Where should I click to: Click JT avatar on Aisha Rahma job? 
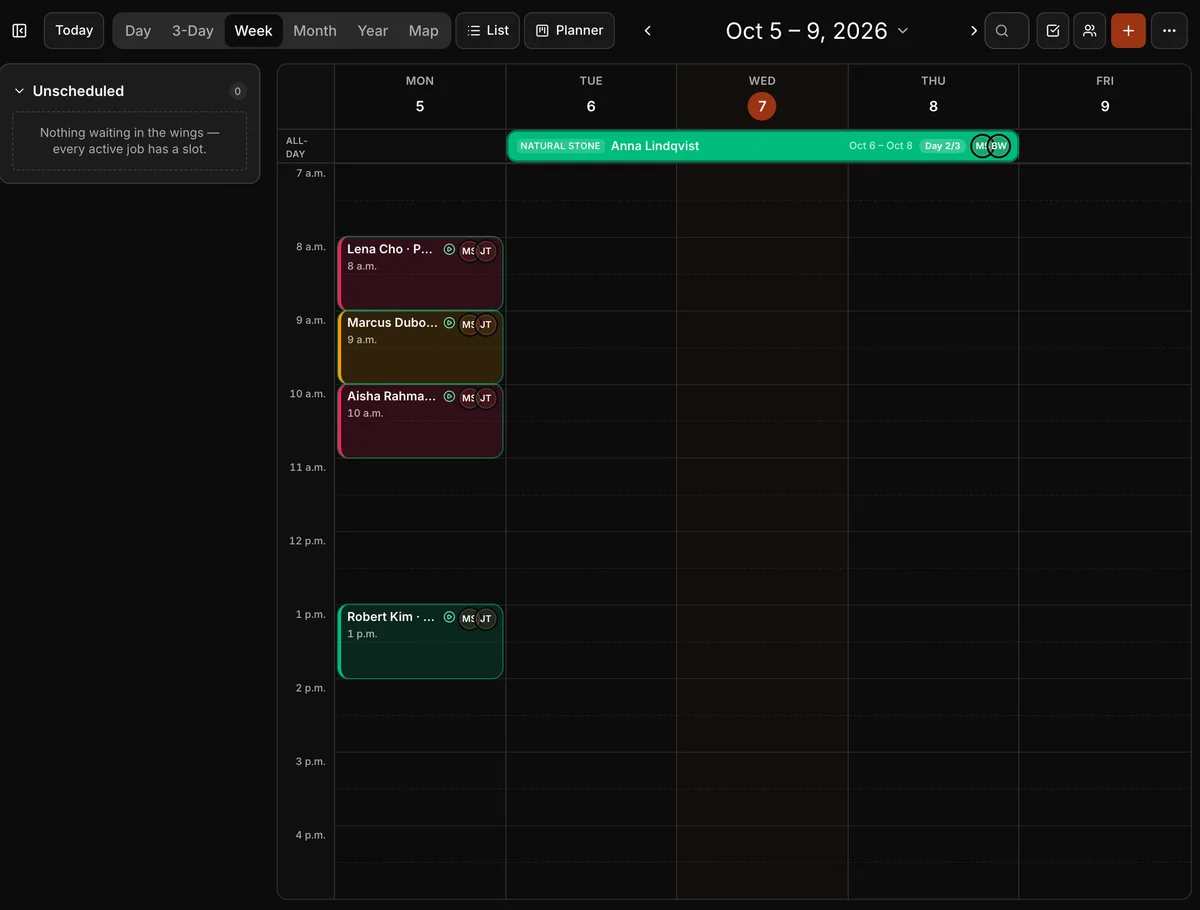tap(486, 398)
